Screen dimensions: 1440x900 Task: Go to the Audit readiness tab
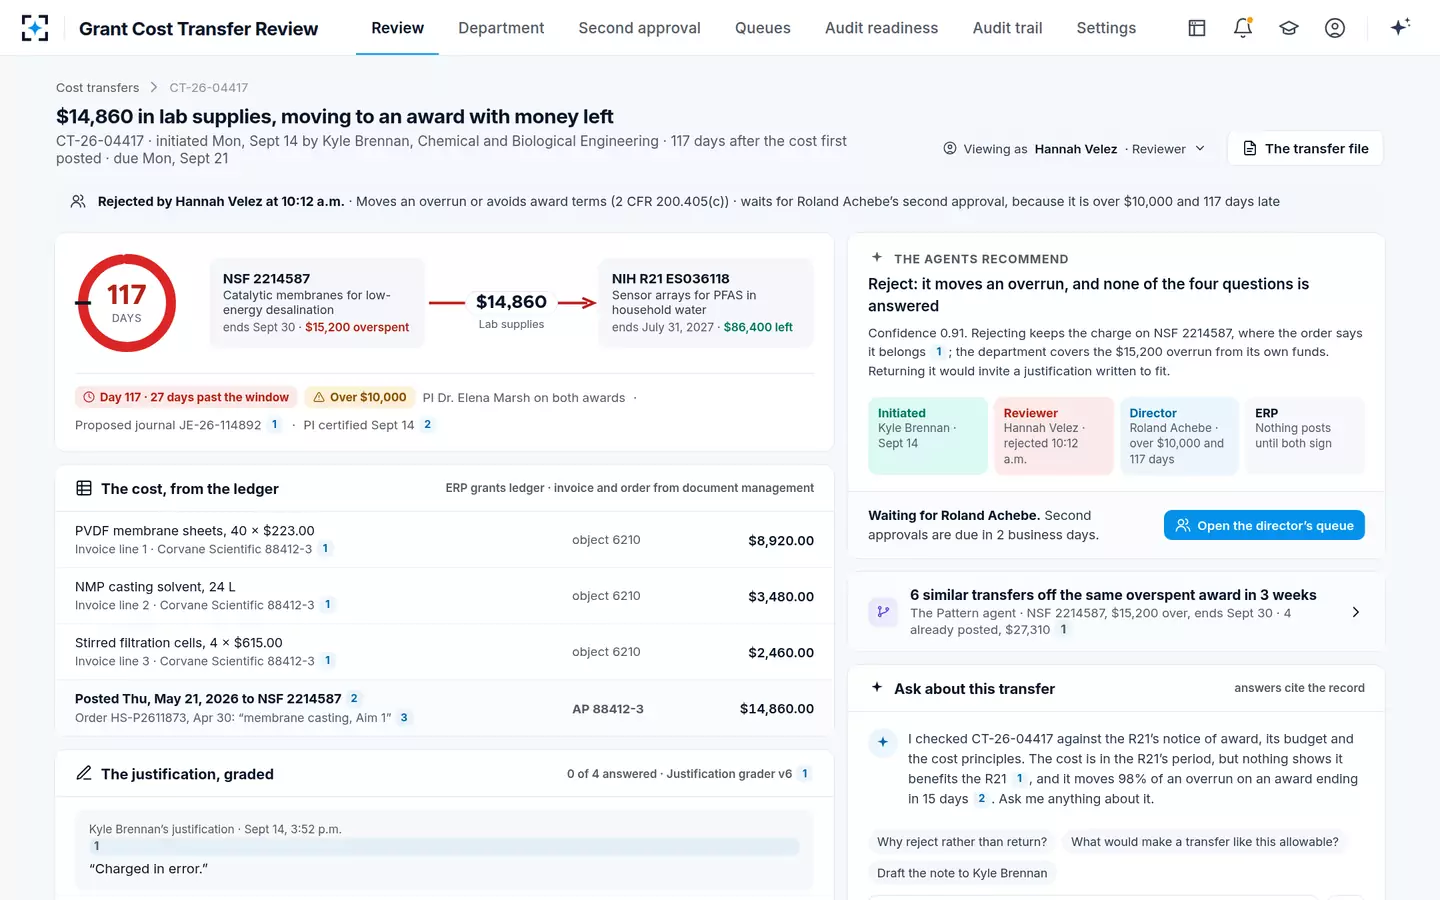pos(881,28)
